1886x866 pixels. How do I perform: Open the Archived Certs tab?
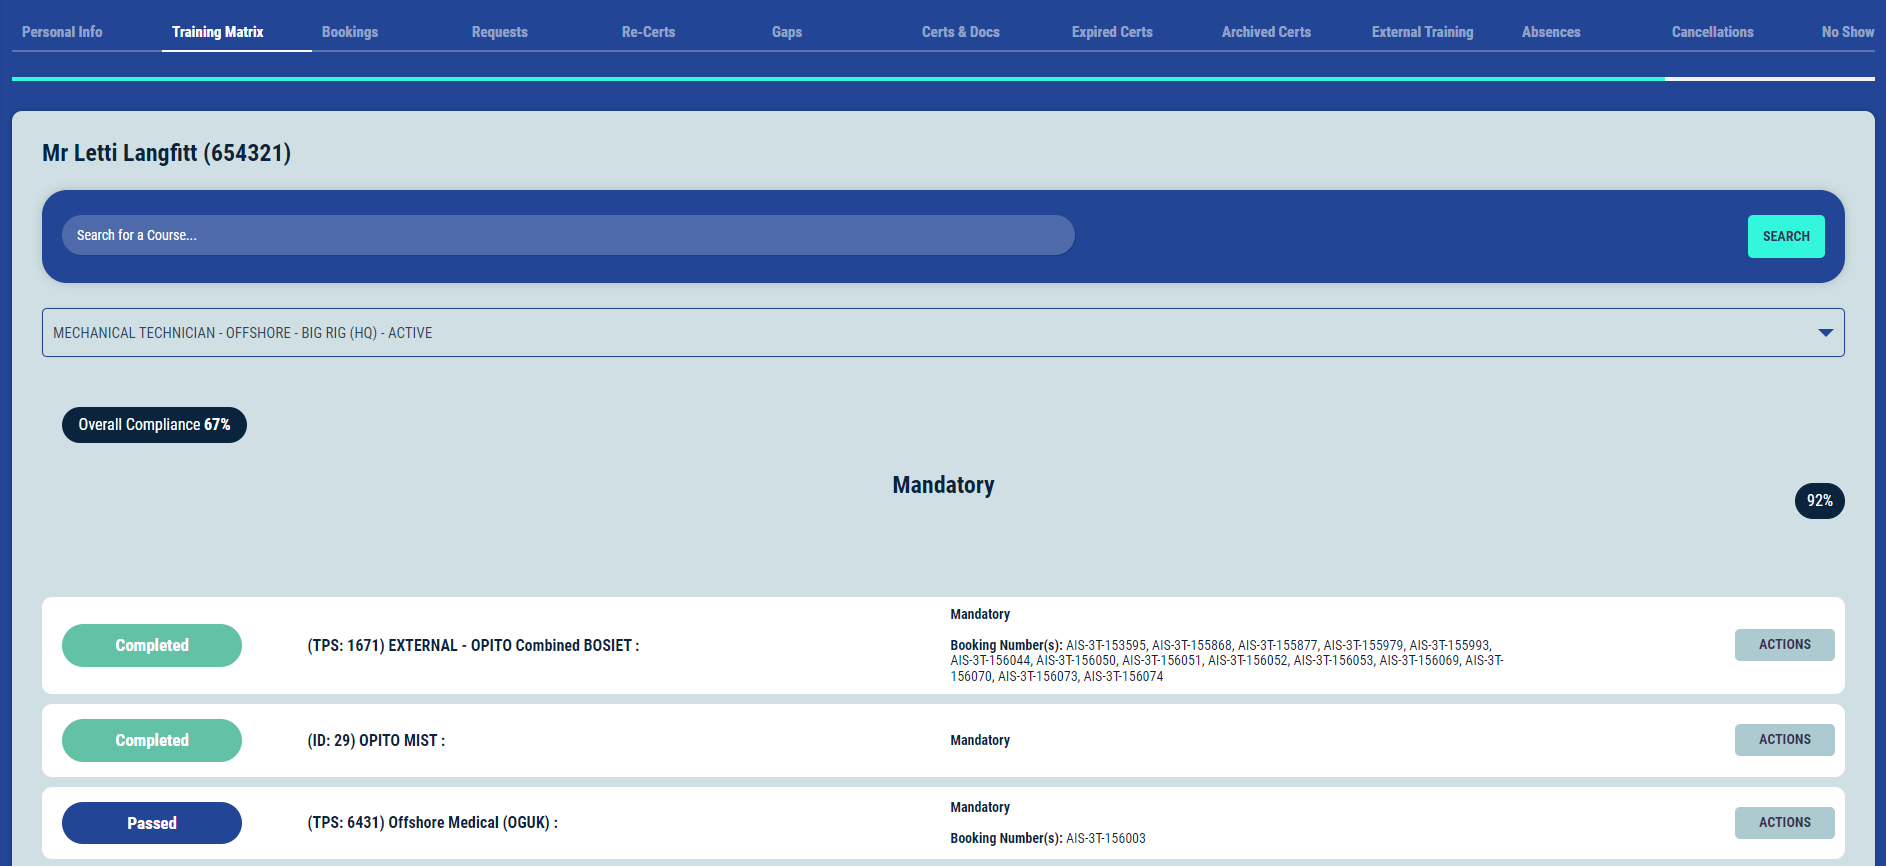point(1266,32)
